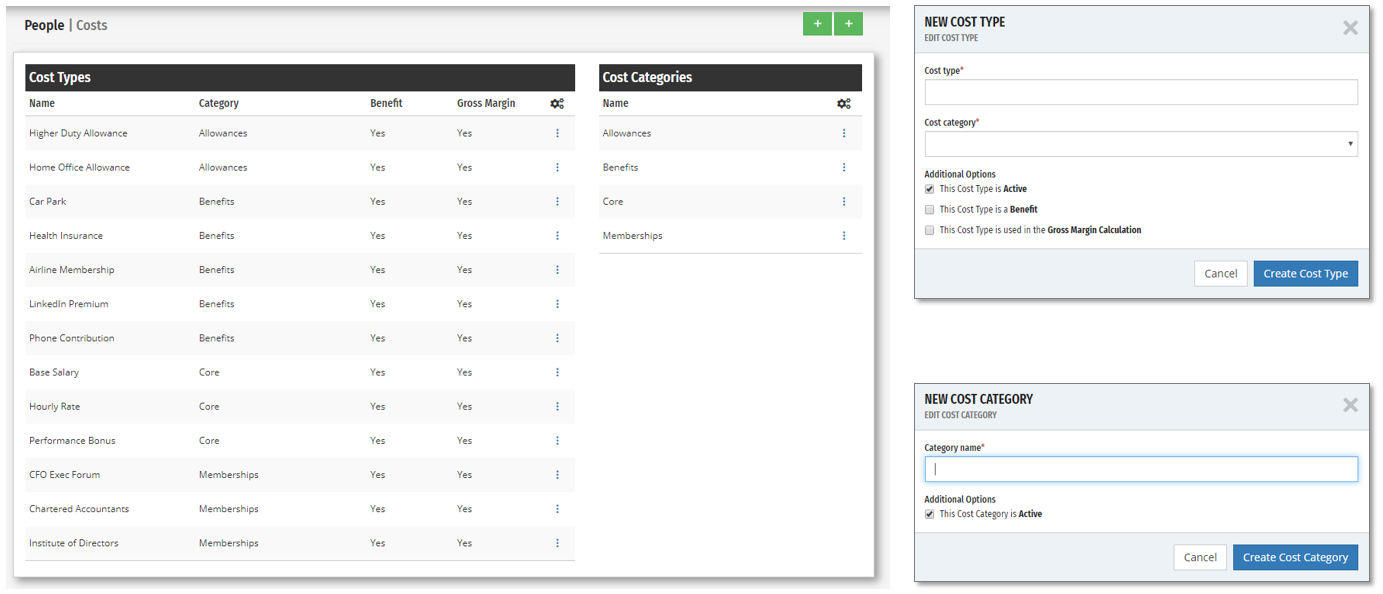Click the Name column header in Cost Categories
This screenshot has height=594, width=1383.
pyautogui.click(x=616, y=103)
